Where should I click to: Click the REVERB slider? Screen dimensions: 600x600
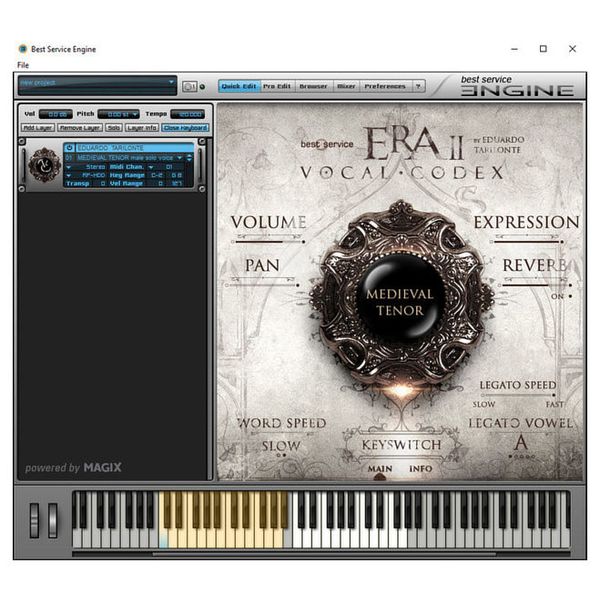pos(536,285)
